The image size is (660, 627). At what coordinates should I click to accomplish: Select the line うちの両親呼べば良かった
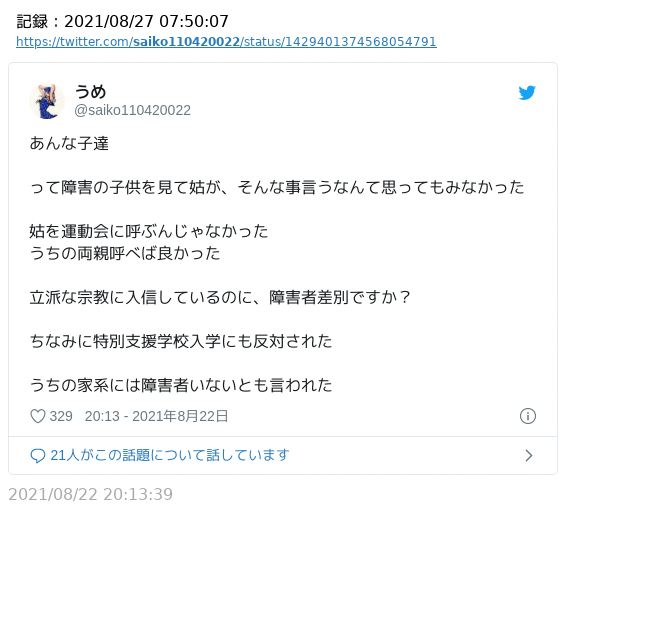tap(125, 253)
